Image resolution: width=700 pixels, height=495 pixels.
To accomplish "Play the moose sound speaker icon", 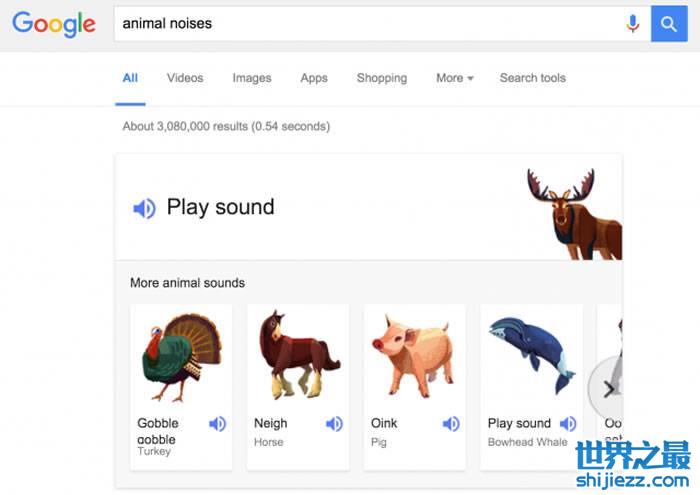I will (x=144, y=208).
